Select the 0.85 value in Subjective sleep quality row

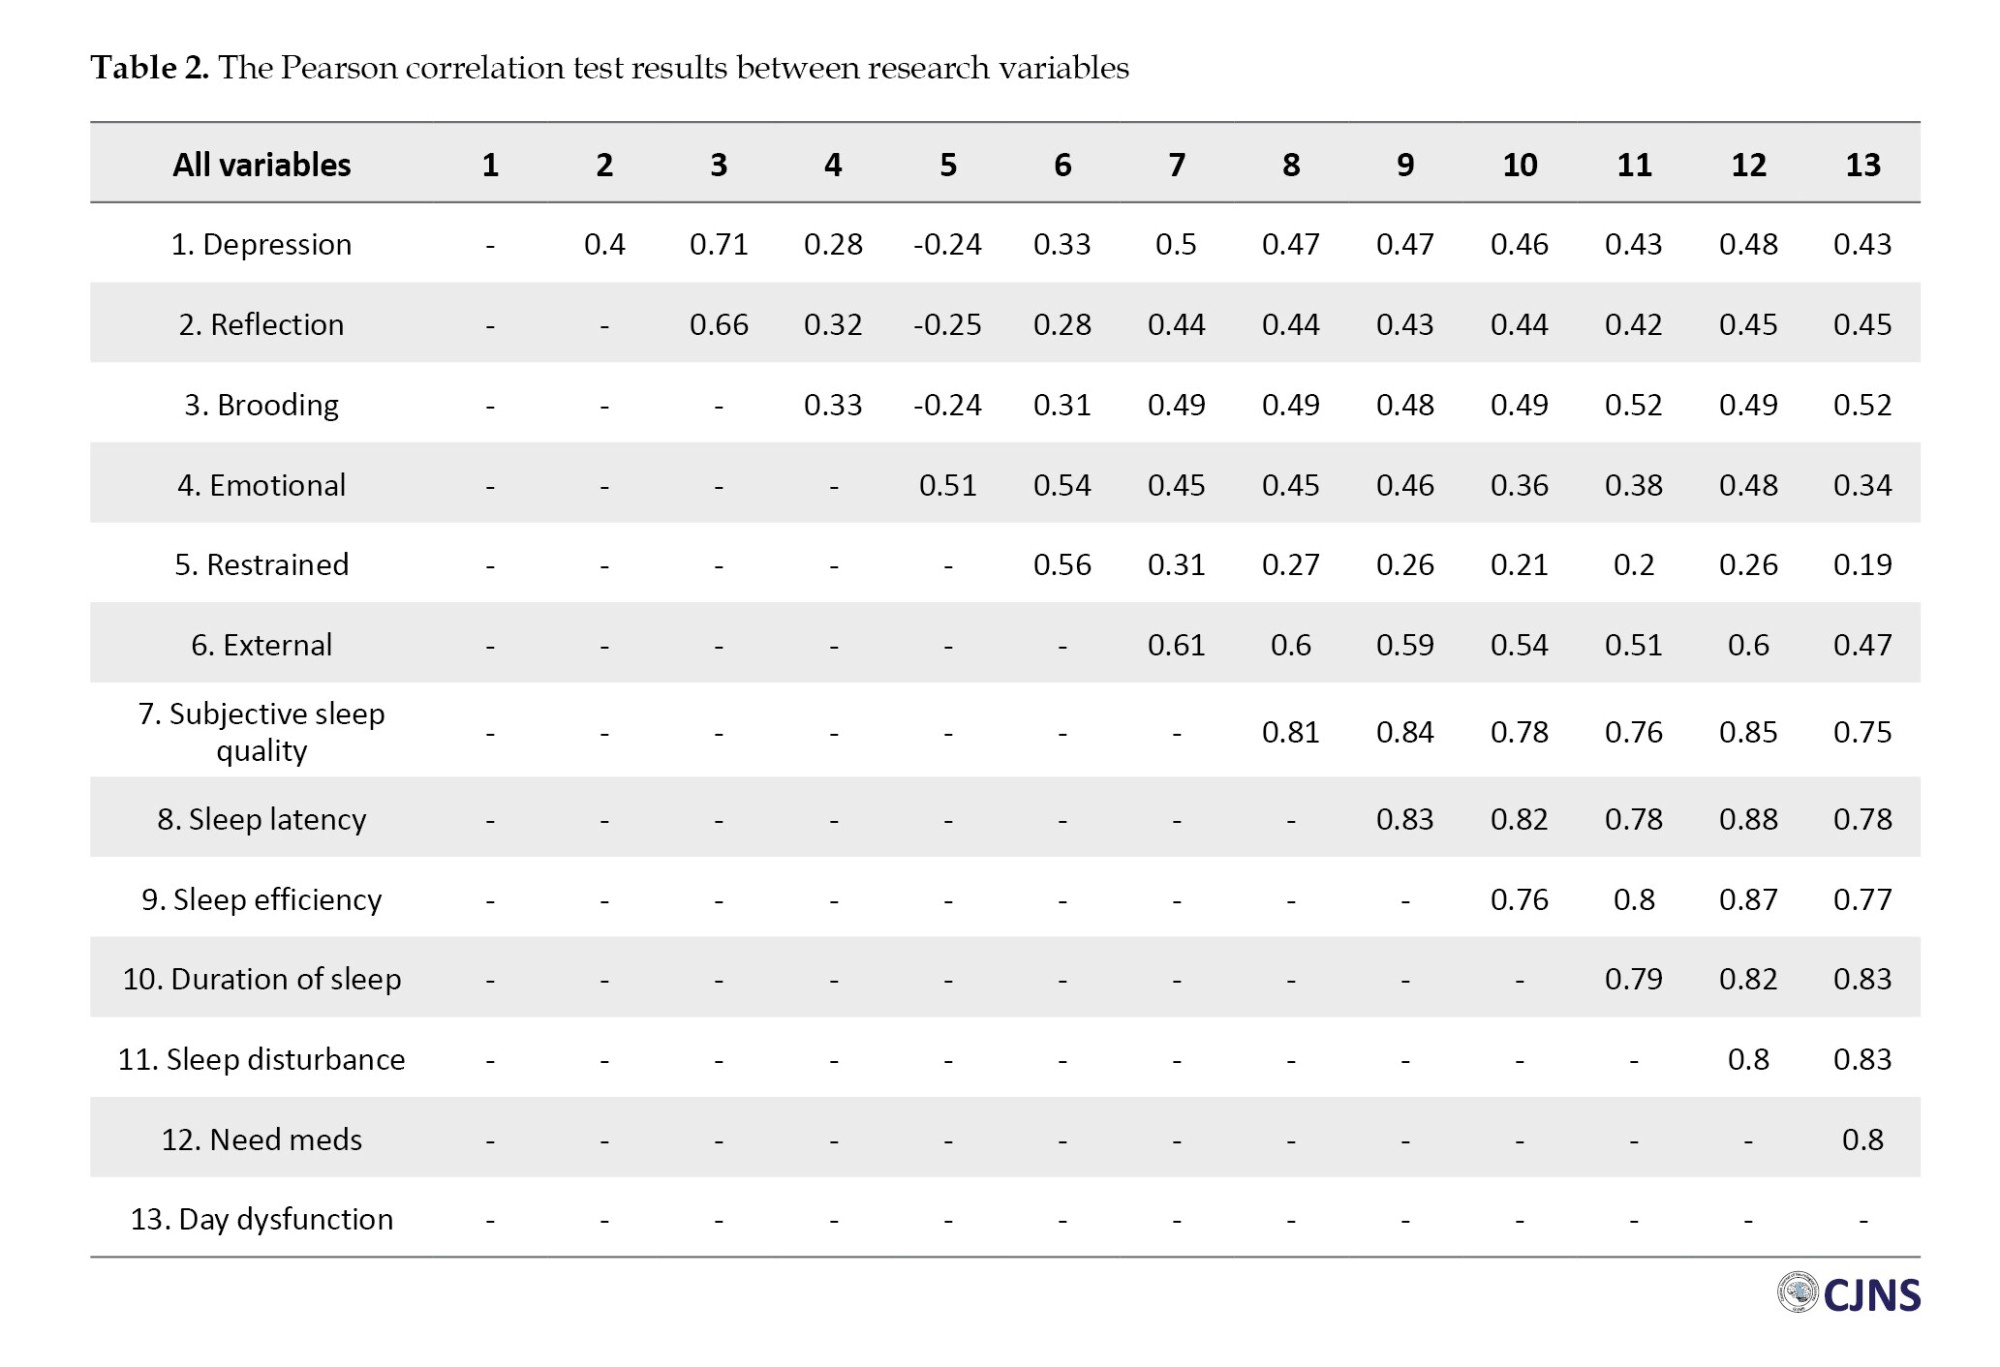click(1748, 732)
